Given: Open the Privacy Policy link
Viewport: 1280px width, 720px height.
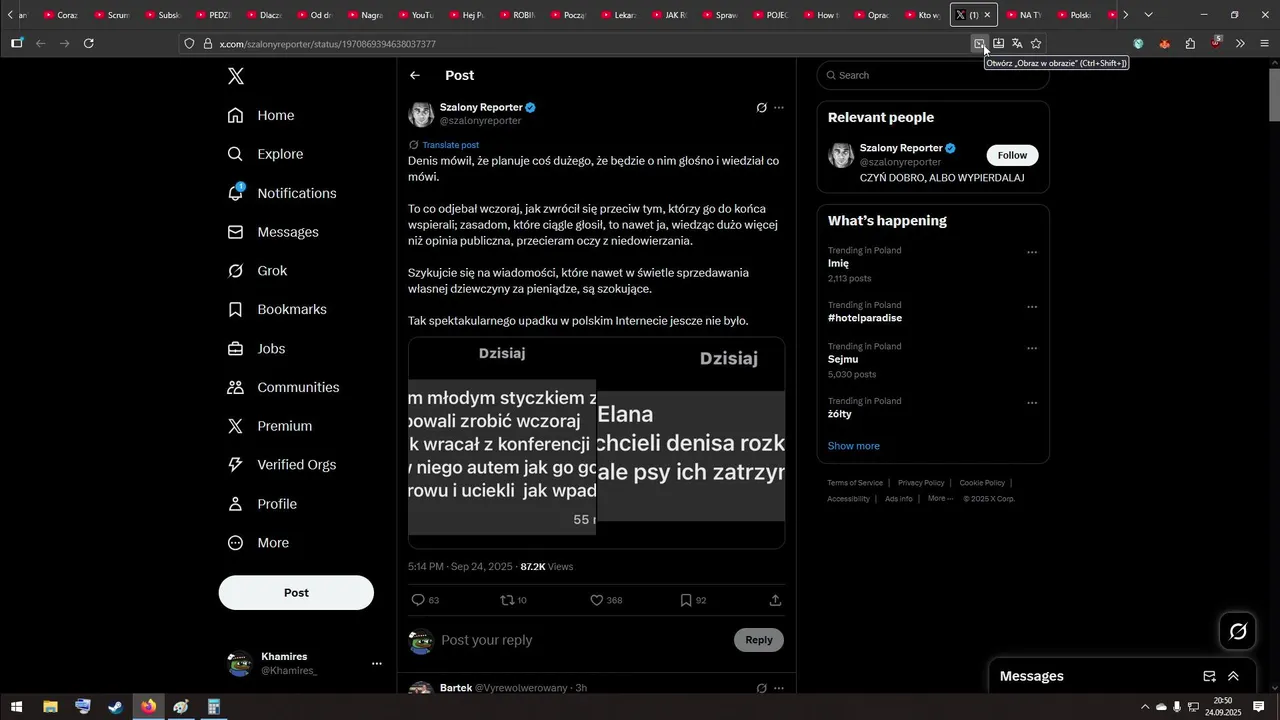Looking at the screenshot, I should pyautogui.click(x=921, y=483).
